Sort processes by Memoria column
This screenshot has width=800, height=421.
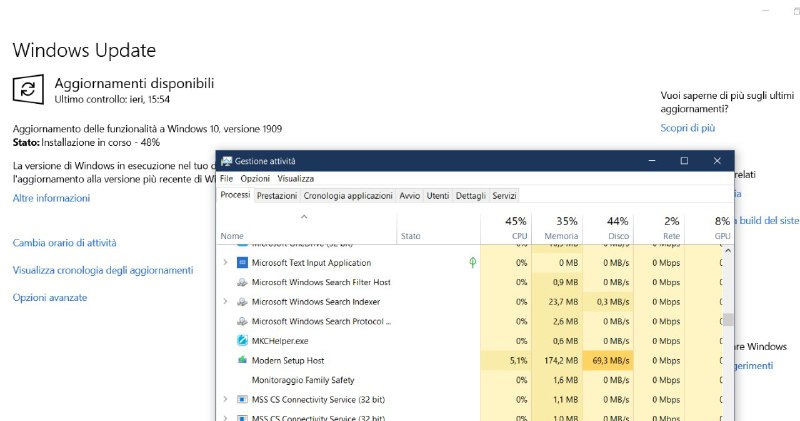[557, 228]
